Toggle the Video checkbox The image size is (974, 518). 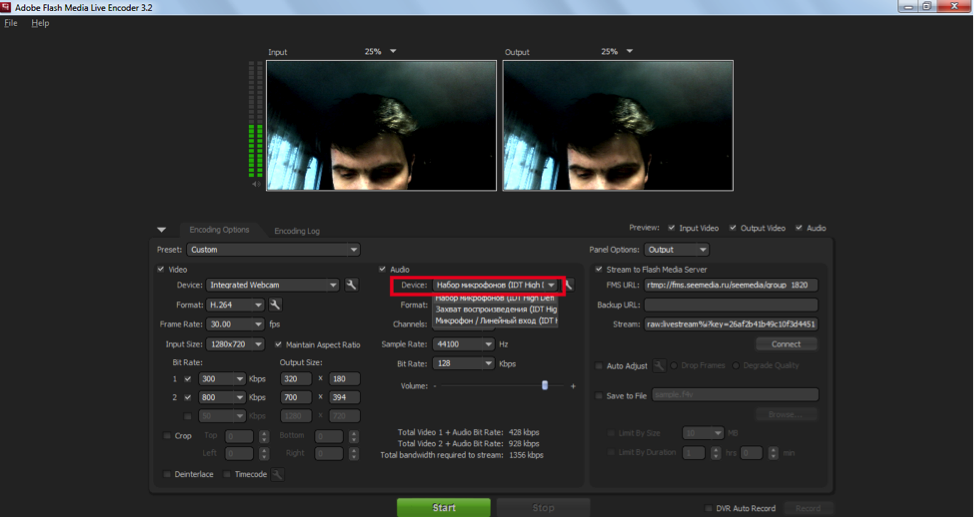click(x=161, y=270)
